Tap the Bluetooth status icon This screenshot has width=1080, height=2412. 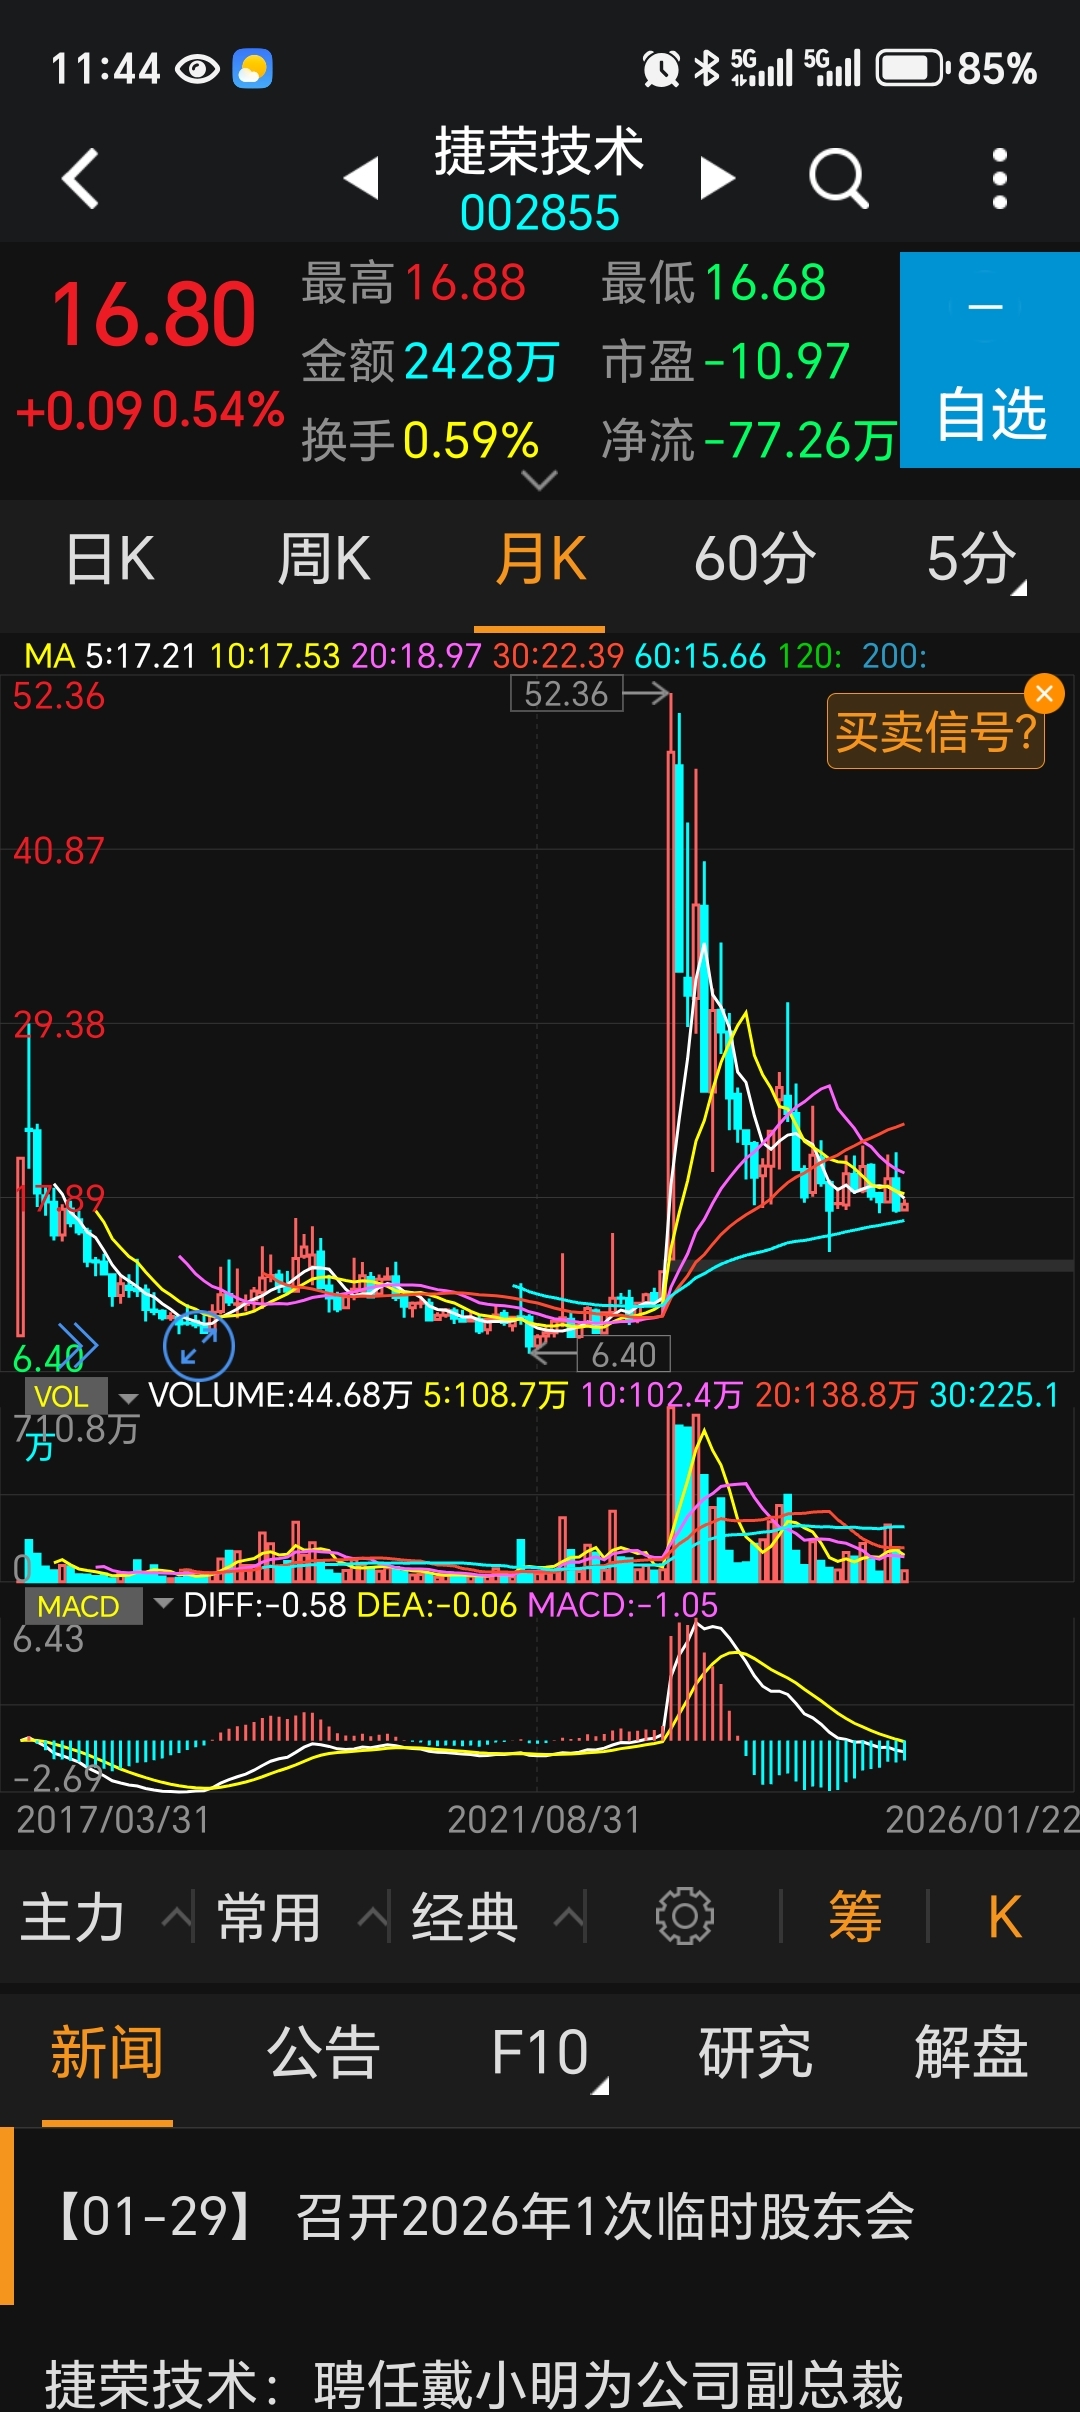pos(707,68)
